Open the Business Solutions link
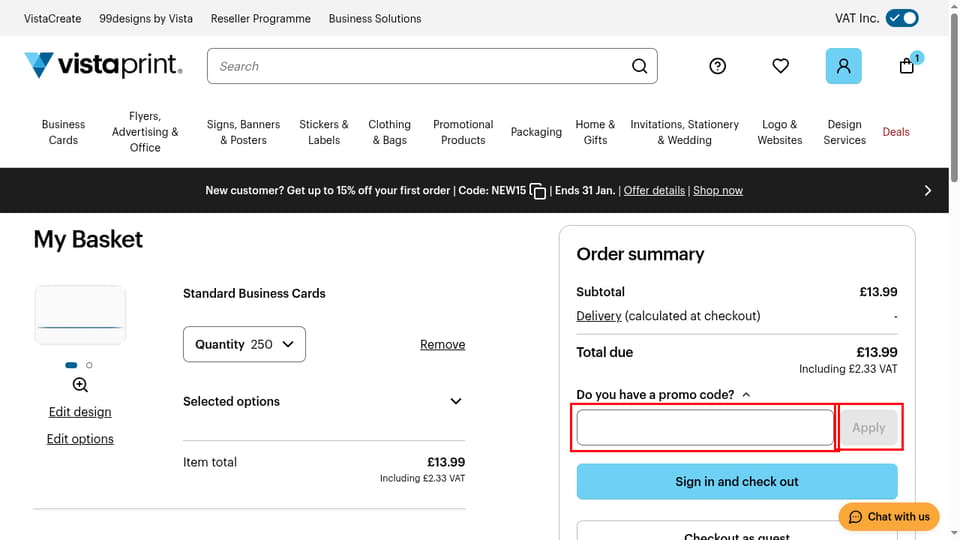 375,18
